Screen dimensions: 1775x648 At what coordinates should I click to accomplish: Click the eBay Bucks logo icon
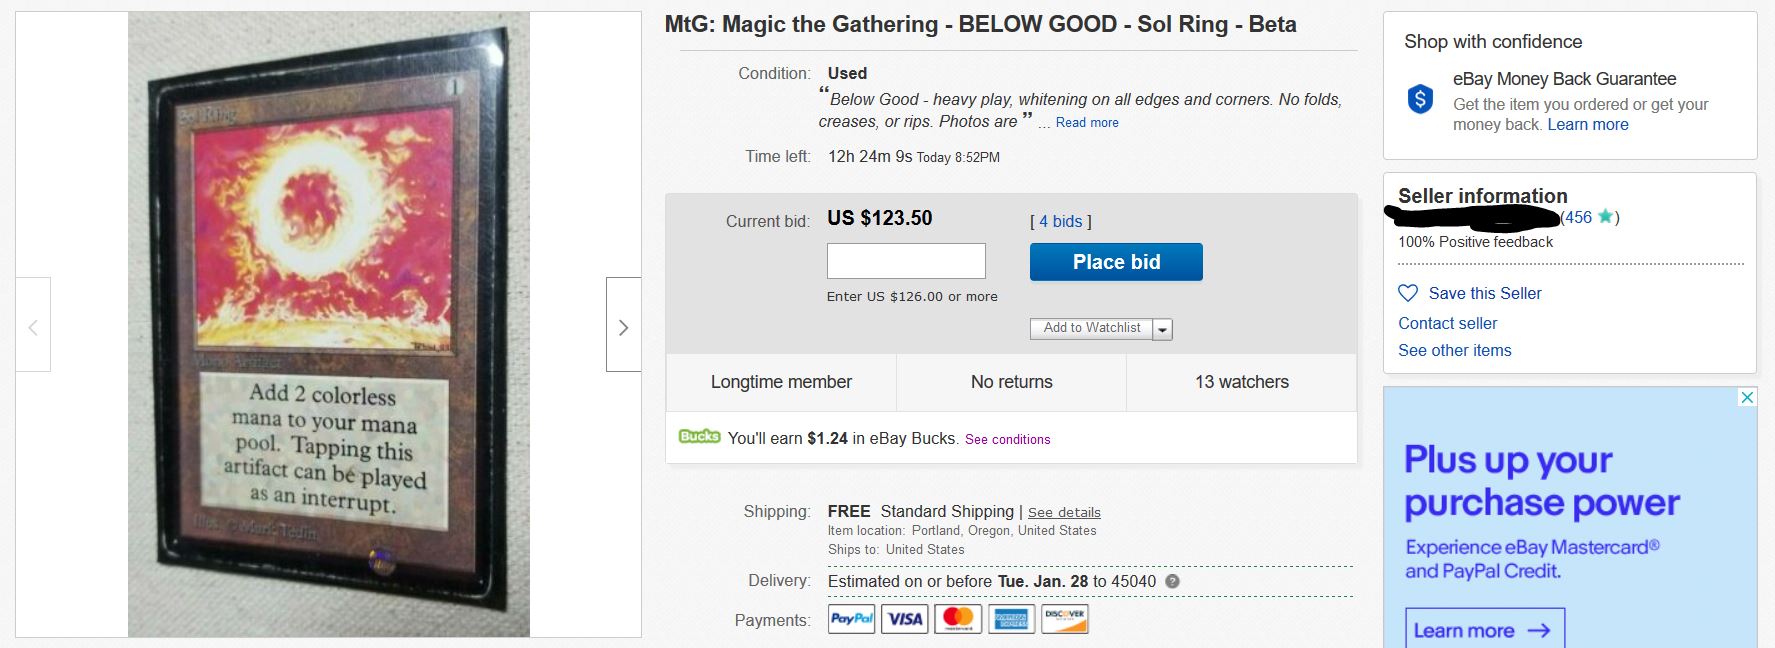(699, 437)
